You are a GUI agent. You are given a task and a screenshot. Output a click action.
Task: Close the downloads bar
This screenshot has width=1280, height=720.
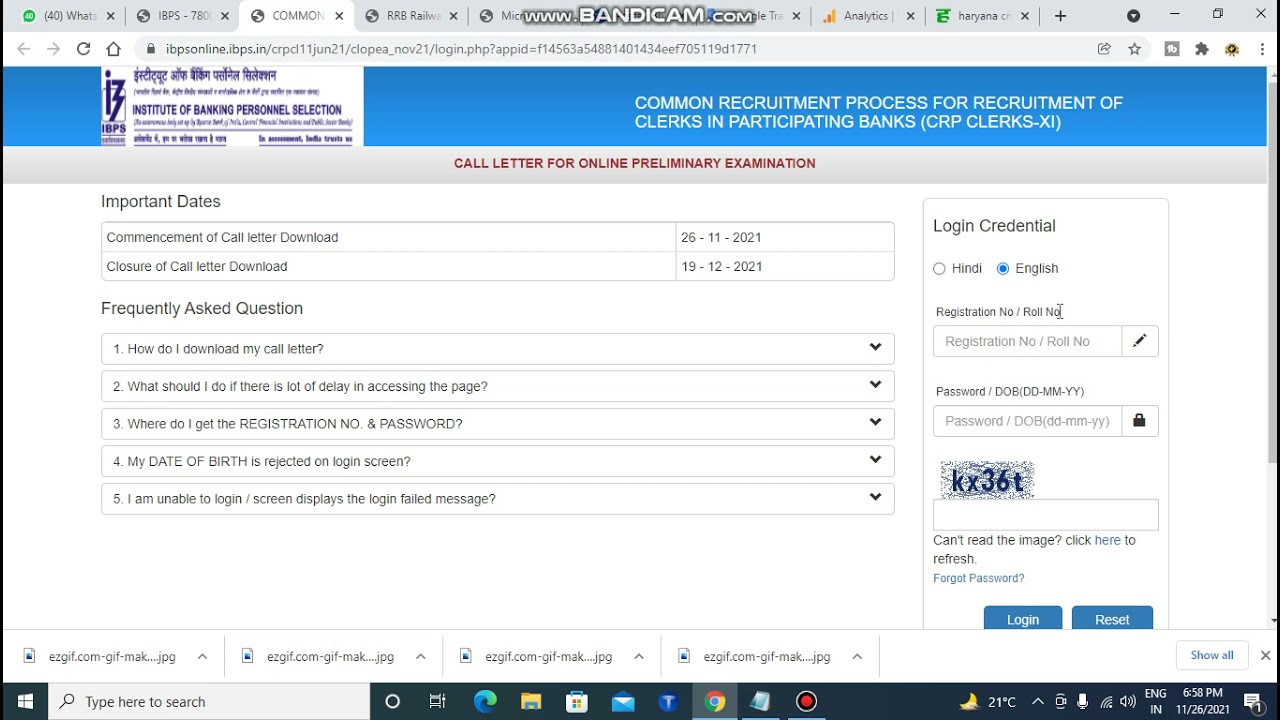coord(1265,656)
